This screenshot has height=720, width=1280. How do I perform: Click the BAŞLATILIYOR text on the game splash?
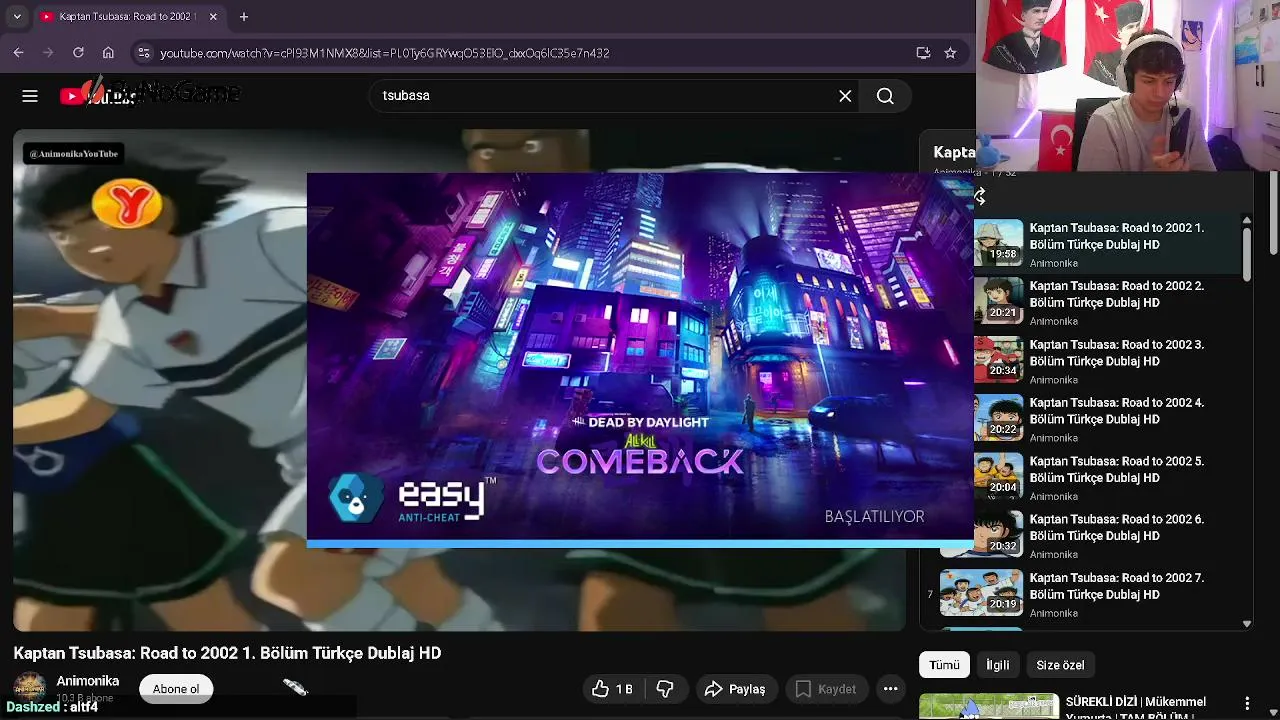pyautogui.click(x=874, y=517)
